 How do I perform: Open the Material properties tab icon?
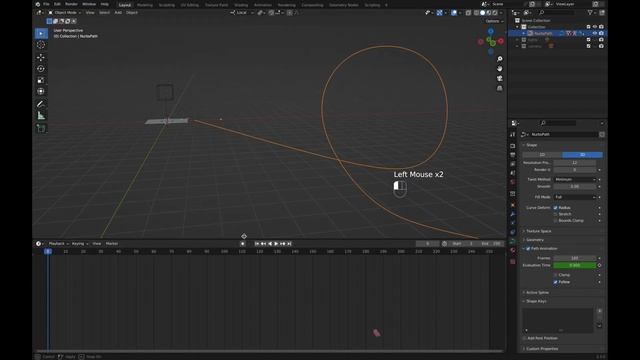pos(513,251)
